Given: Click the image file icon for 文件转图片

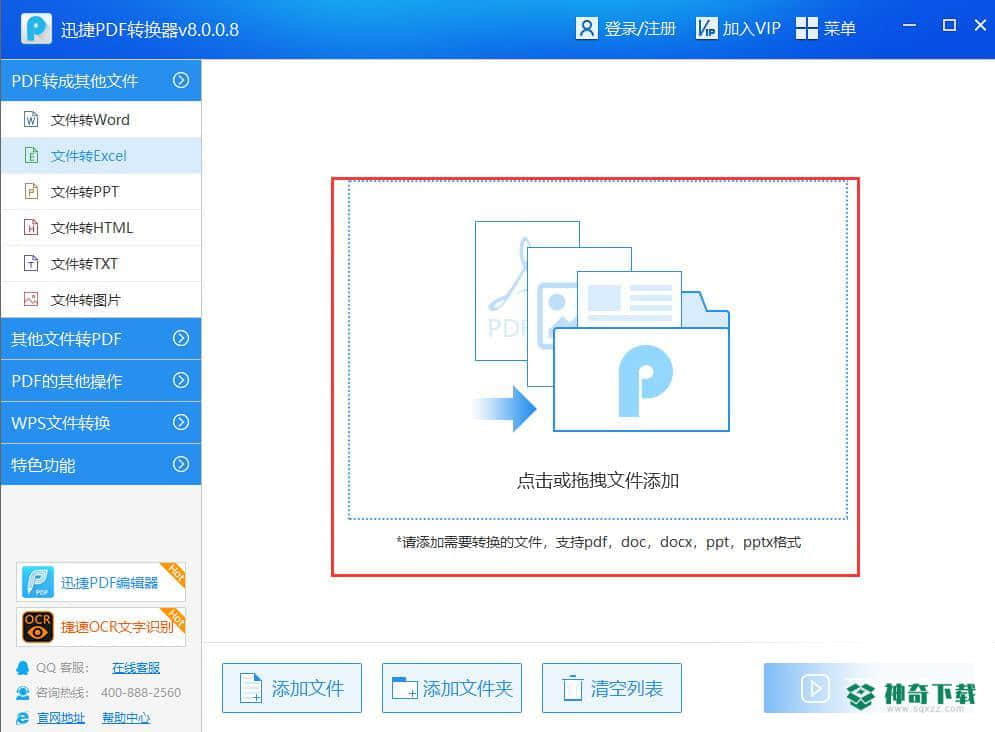Looking at the screenshot, I should click(x=31, y=299).
